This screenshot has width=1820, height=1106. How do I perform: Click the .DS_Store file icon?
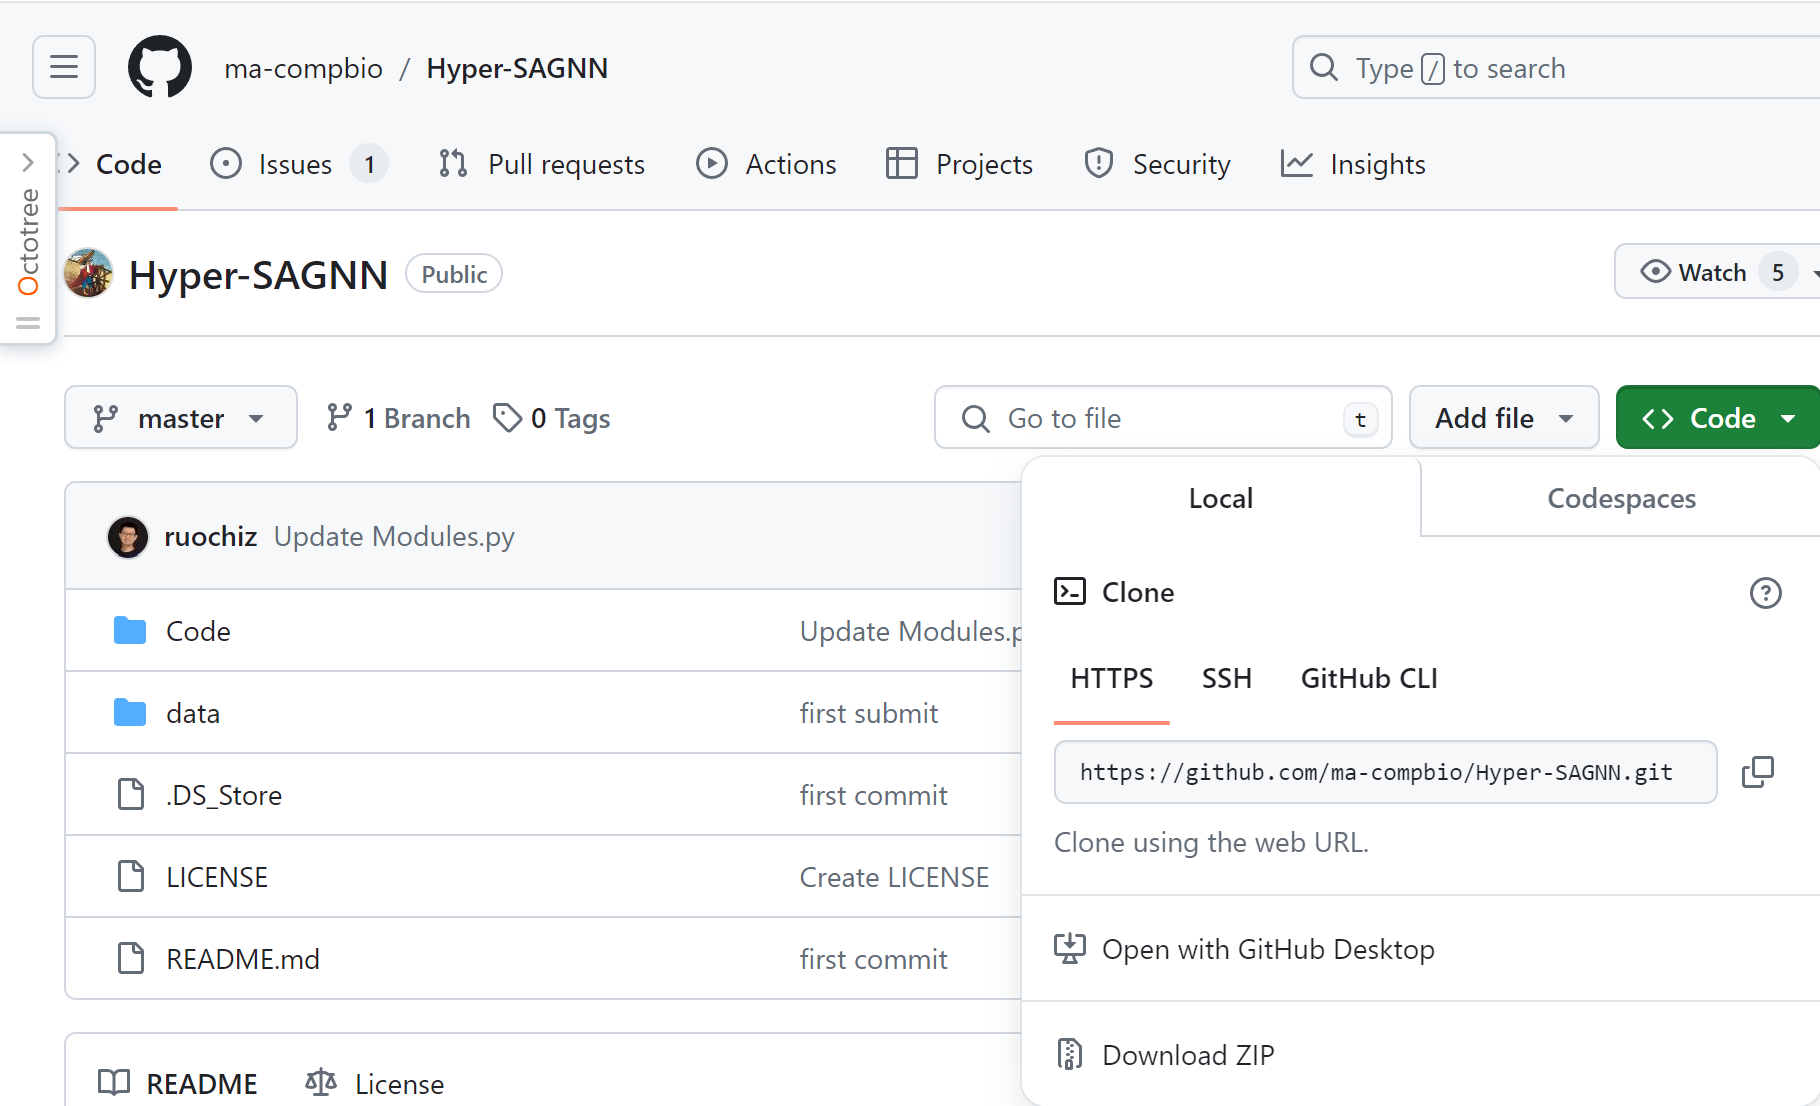click(131, 795)
